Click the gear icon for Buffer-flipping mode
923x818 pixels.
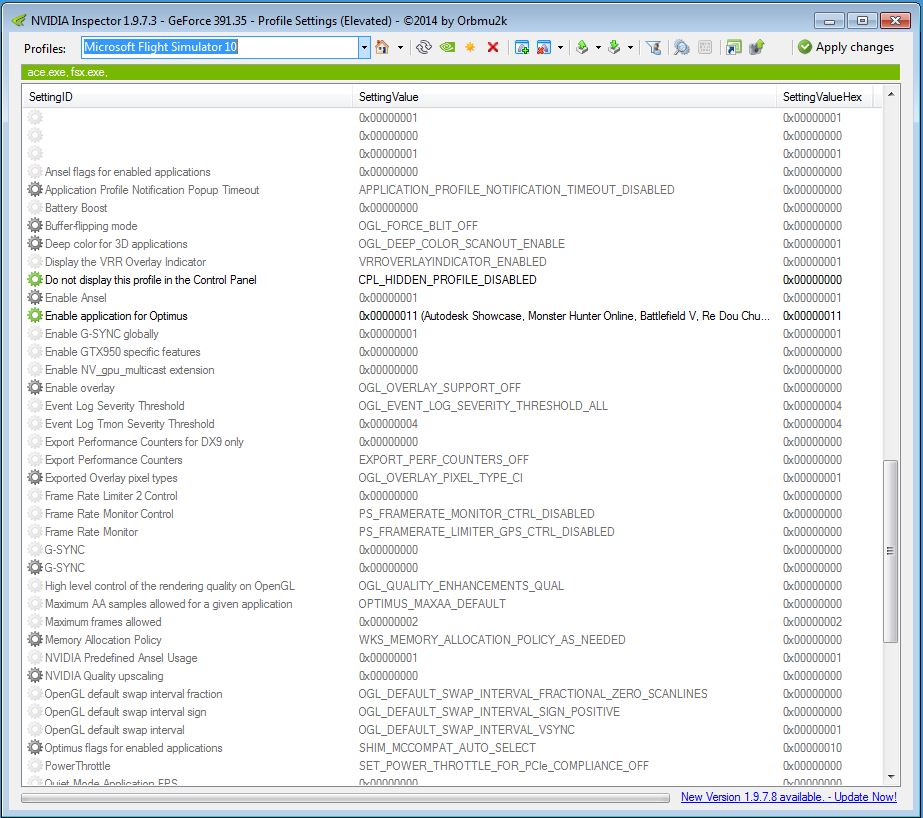[35, 225]
